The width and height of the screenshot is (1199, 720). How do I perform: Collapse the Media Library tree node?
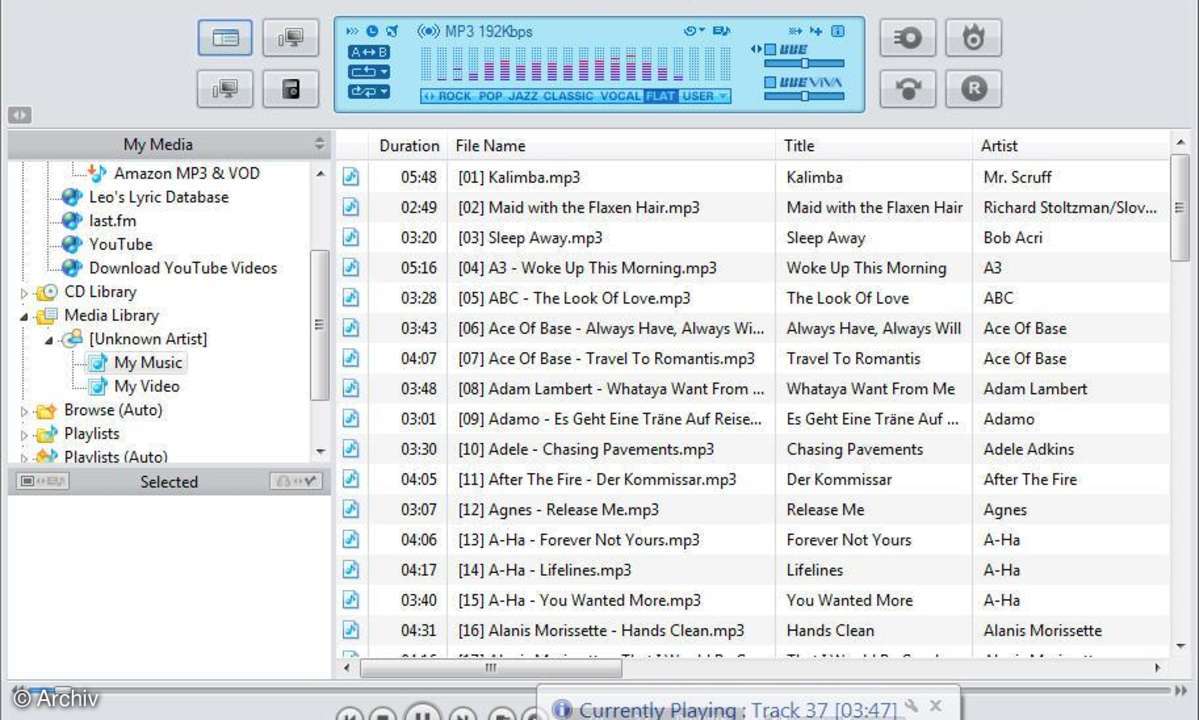coord(24,316)
